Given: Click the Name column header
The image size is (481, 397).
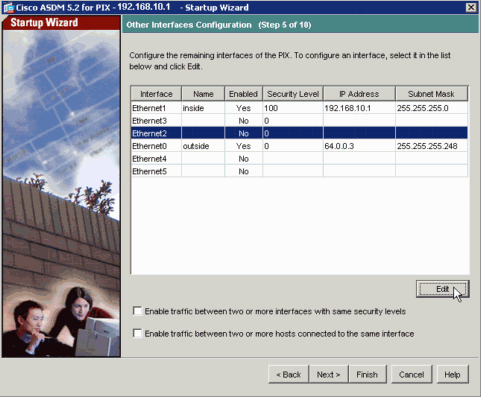Looking at the screenshot, I should (x=203, y=94).
